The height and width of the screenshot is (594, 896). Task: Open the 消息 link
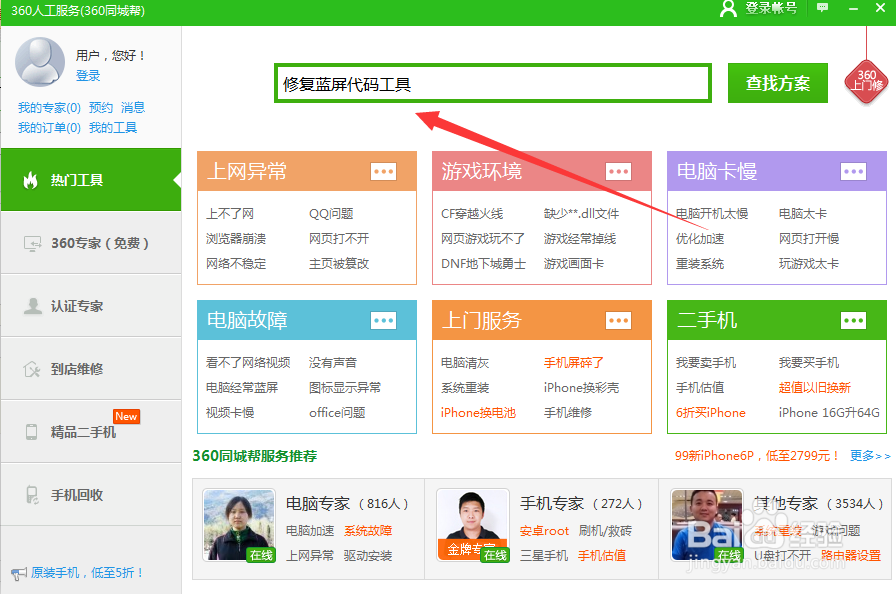click(x=133, y=107)
